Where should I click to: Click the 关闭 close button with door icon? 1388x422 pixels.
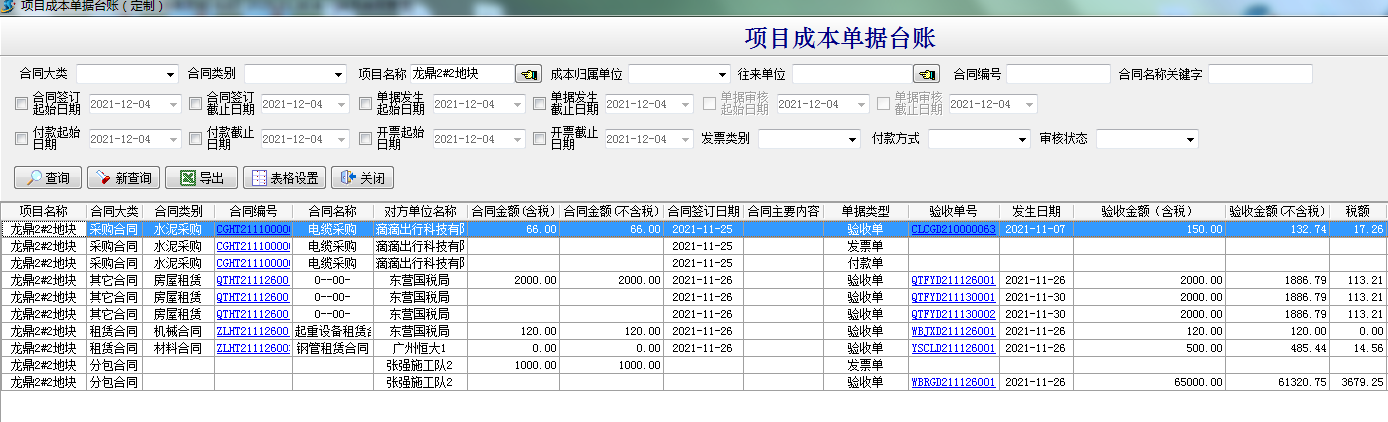[362, 178]
